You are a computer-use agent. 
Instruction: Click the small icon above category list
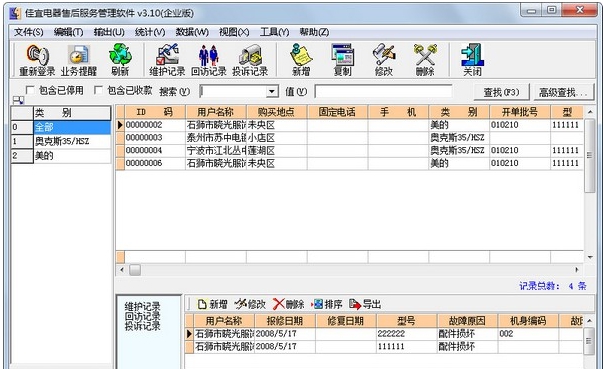pos(18,100)
